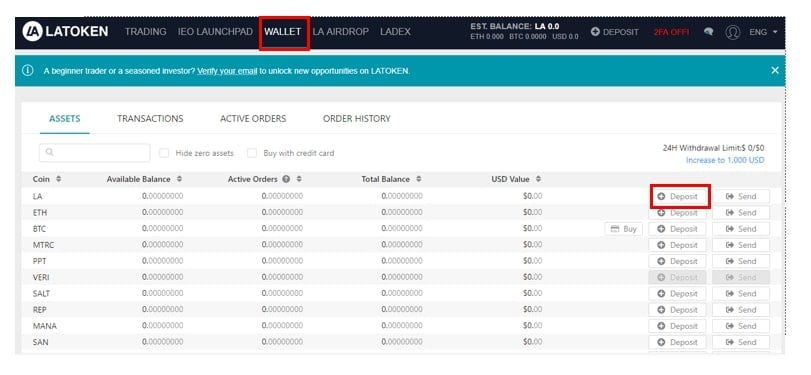Select the MANA coin name
This screenshot has height=375, width=811.
coord(44,326)
